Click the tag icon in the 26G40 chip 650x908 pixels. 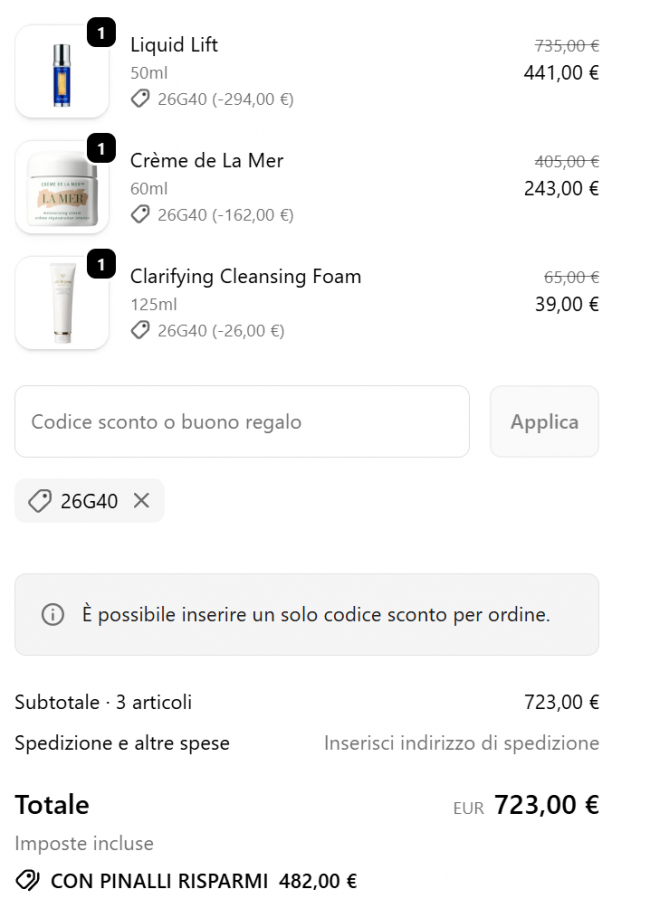[x=40, y=501]
